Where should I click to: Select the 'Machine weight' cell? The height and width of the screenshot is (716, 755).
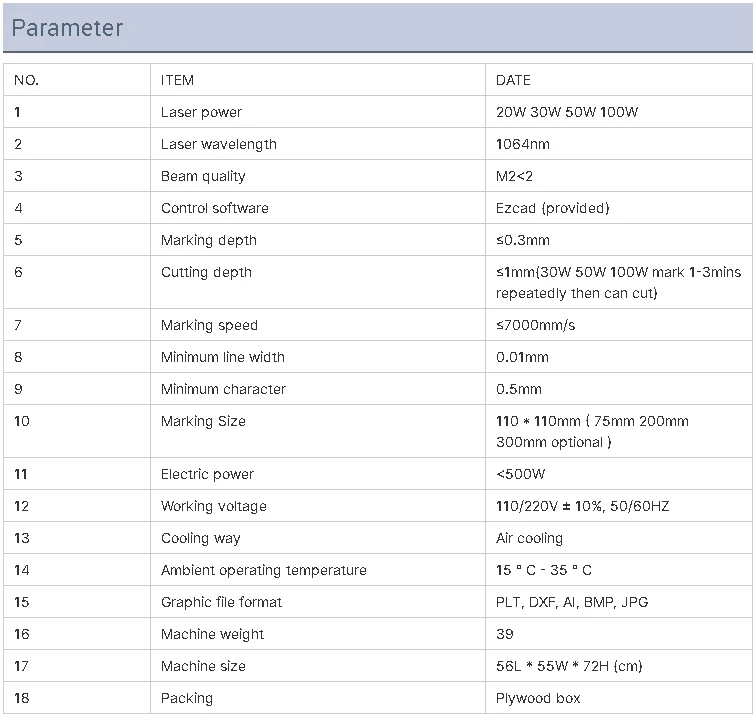(x=212, y=635)
